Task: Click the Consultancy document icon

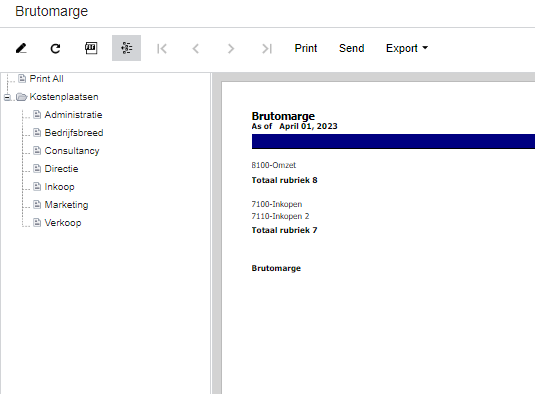Action: [x=37, y=150]
